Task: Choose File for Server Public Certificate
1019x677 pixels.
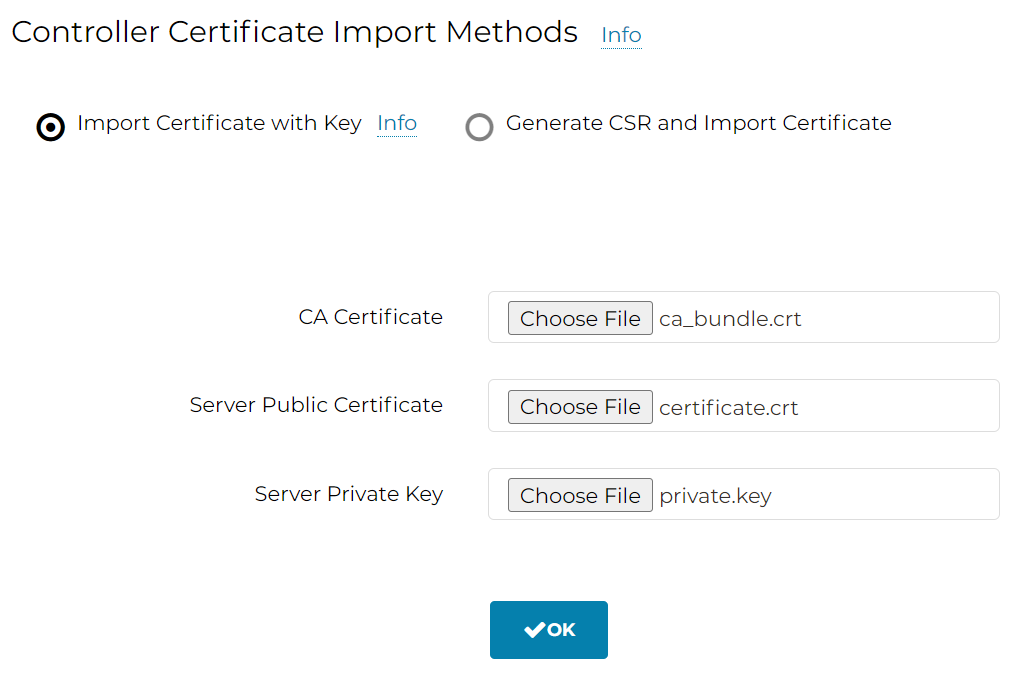Action: 580,407
